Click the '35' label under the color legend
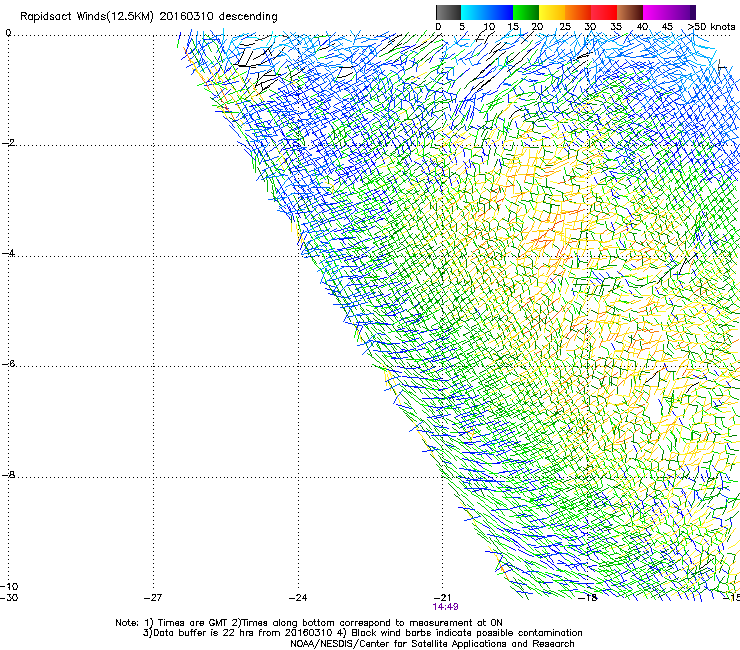This screenshot has height=650, width=740. tap(616, 27)
